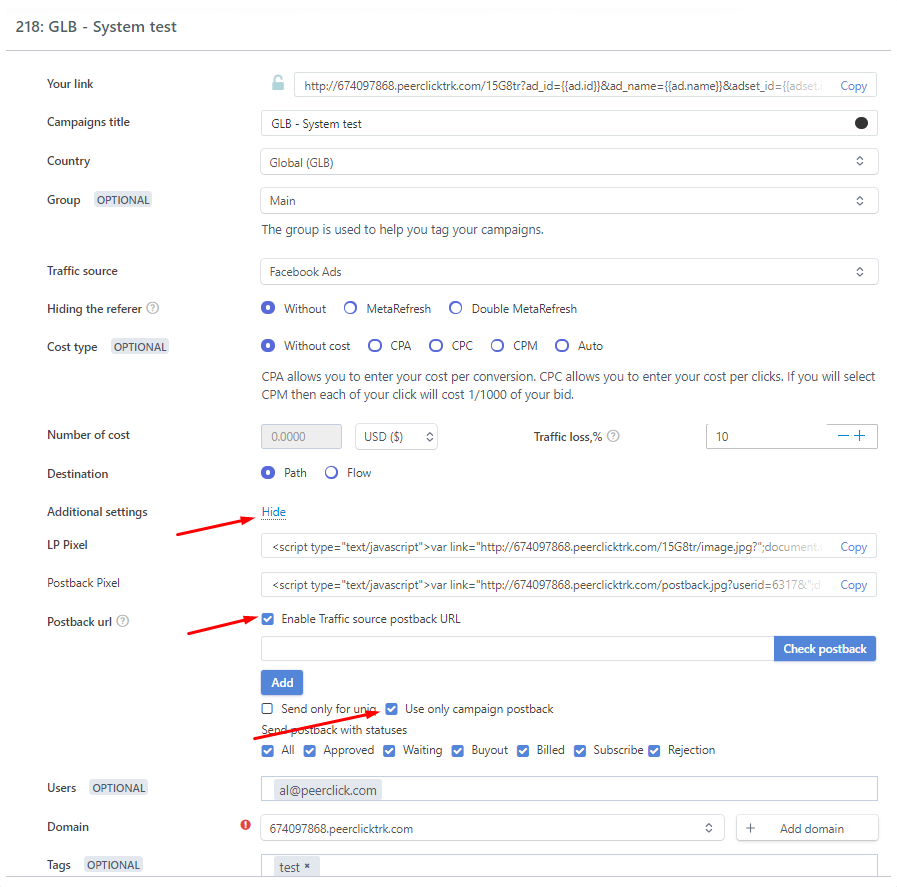This screenshot has width=897, height=887.
Task: Click the blue Add button
Action: 282,682
